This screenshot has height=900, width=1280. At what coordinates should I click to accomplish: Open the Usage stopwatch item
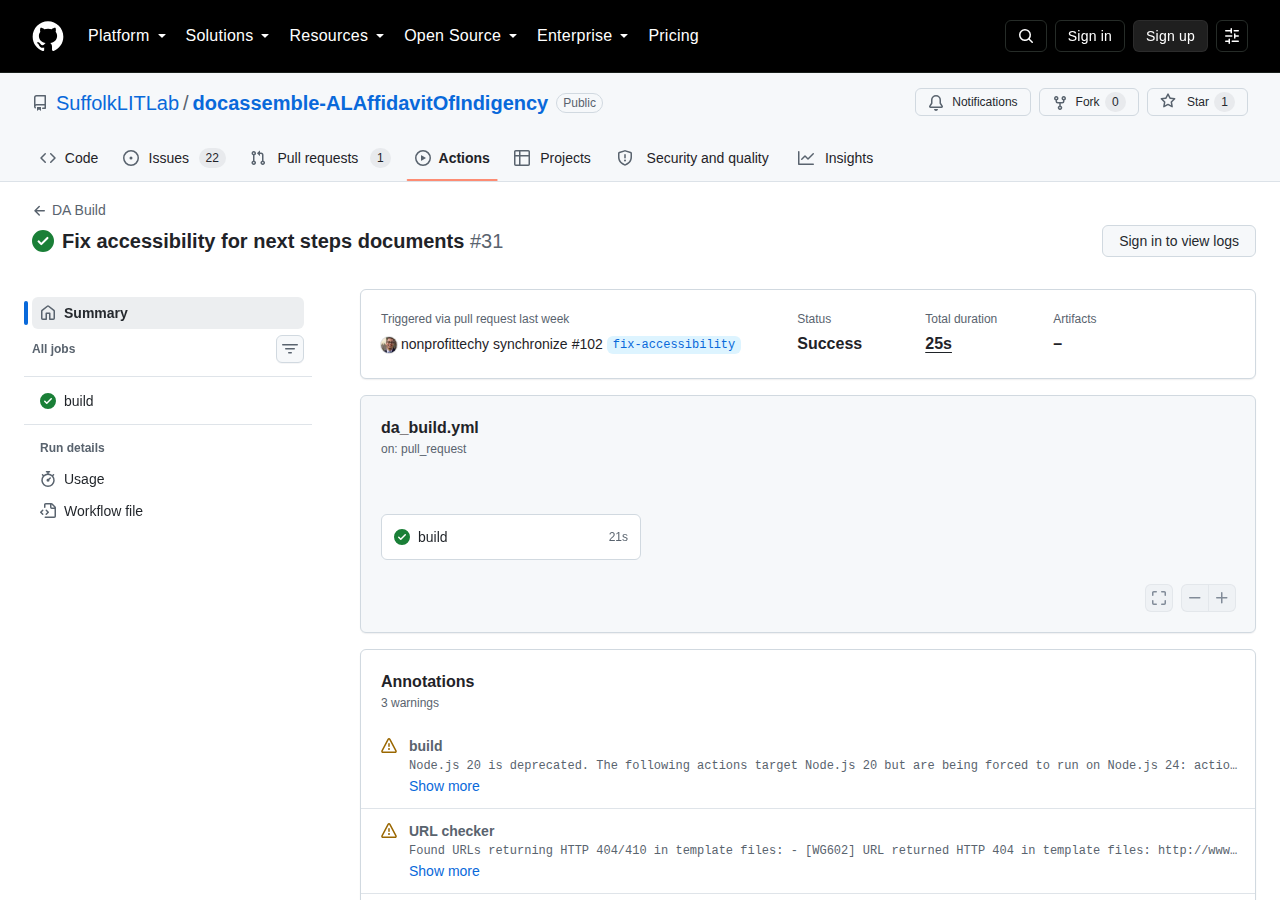click(x=168, y=479)
